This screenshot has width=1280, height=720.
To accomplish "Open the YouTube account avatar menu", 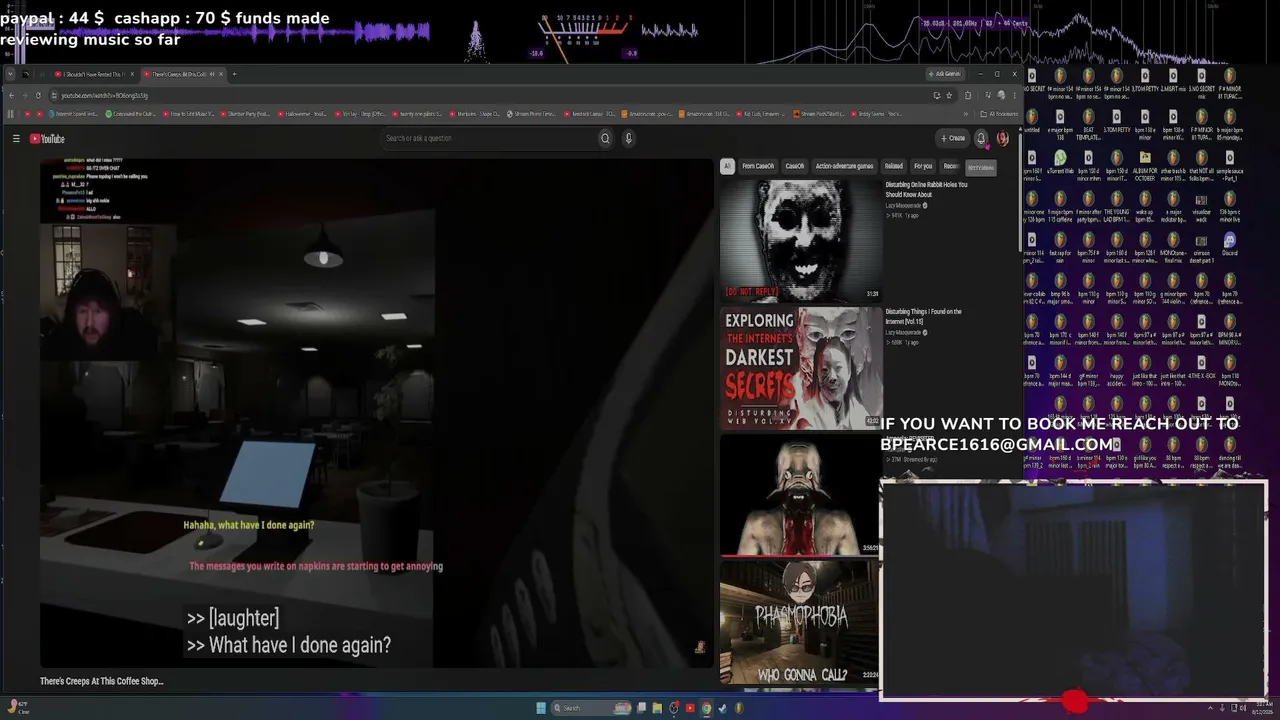I will [1002, 138].
